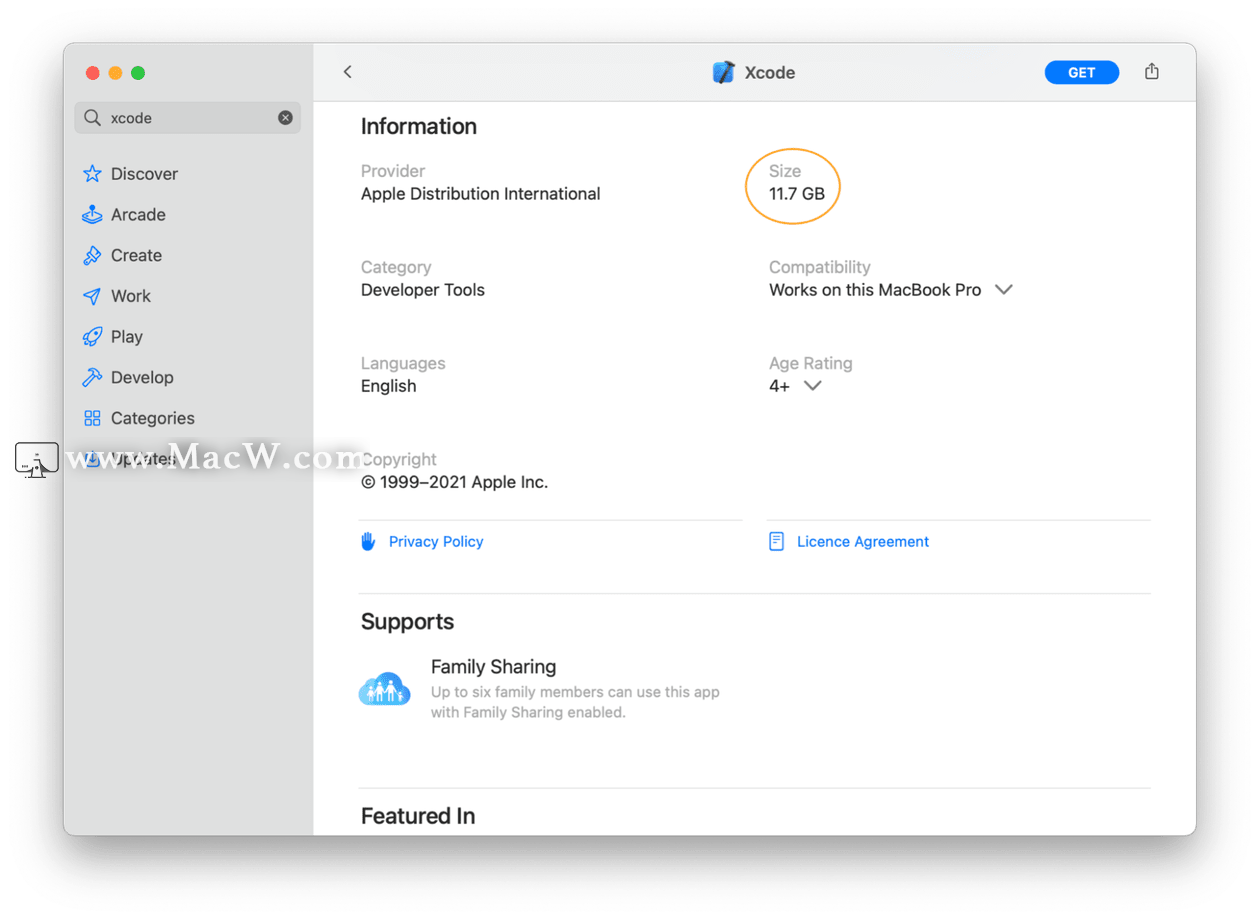Click the "Featured In" section heading
Screen dimensions: 1260x920
pos(418,816)
